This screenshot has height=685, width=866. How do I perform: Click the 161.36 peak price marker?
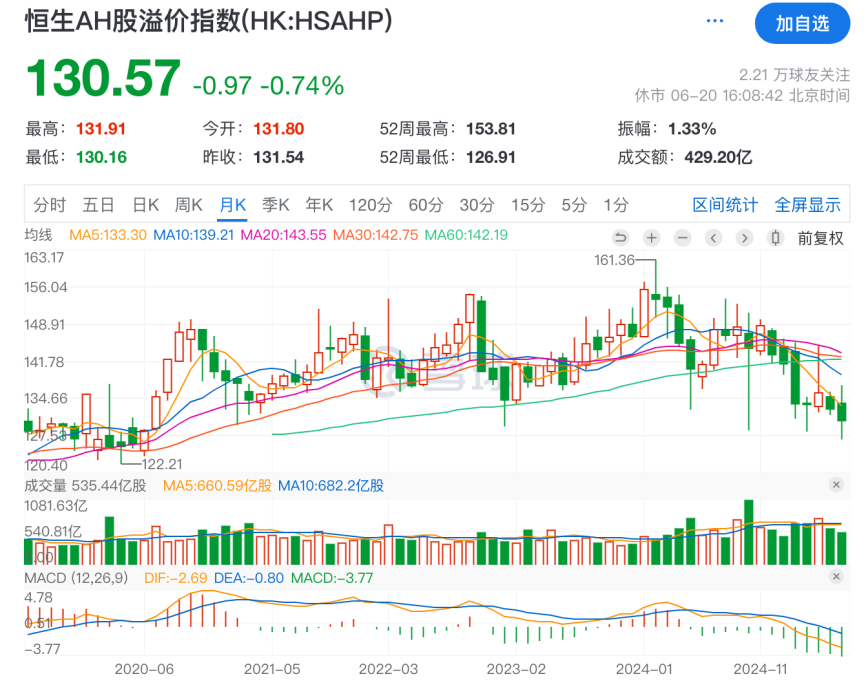pyautogui.click(x=614, y=260)
